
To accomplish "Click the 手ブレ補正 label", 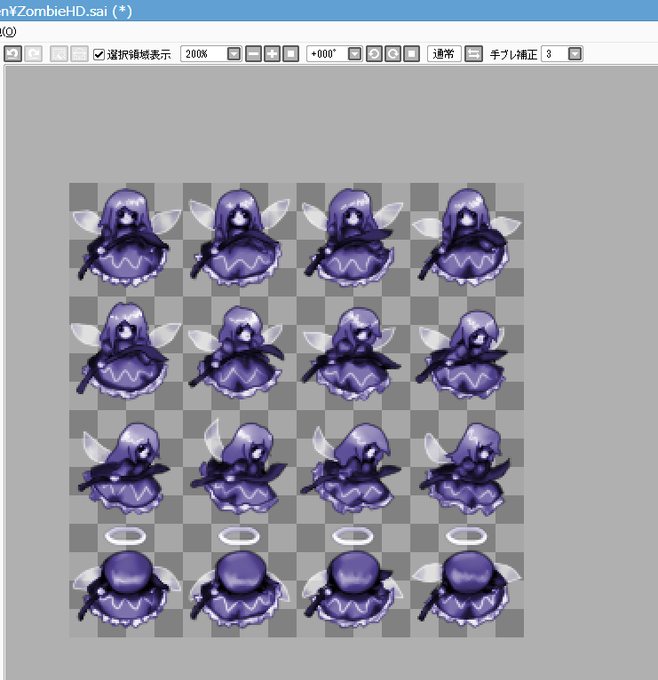I will click(x=514, y=55).
